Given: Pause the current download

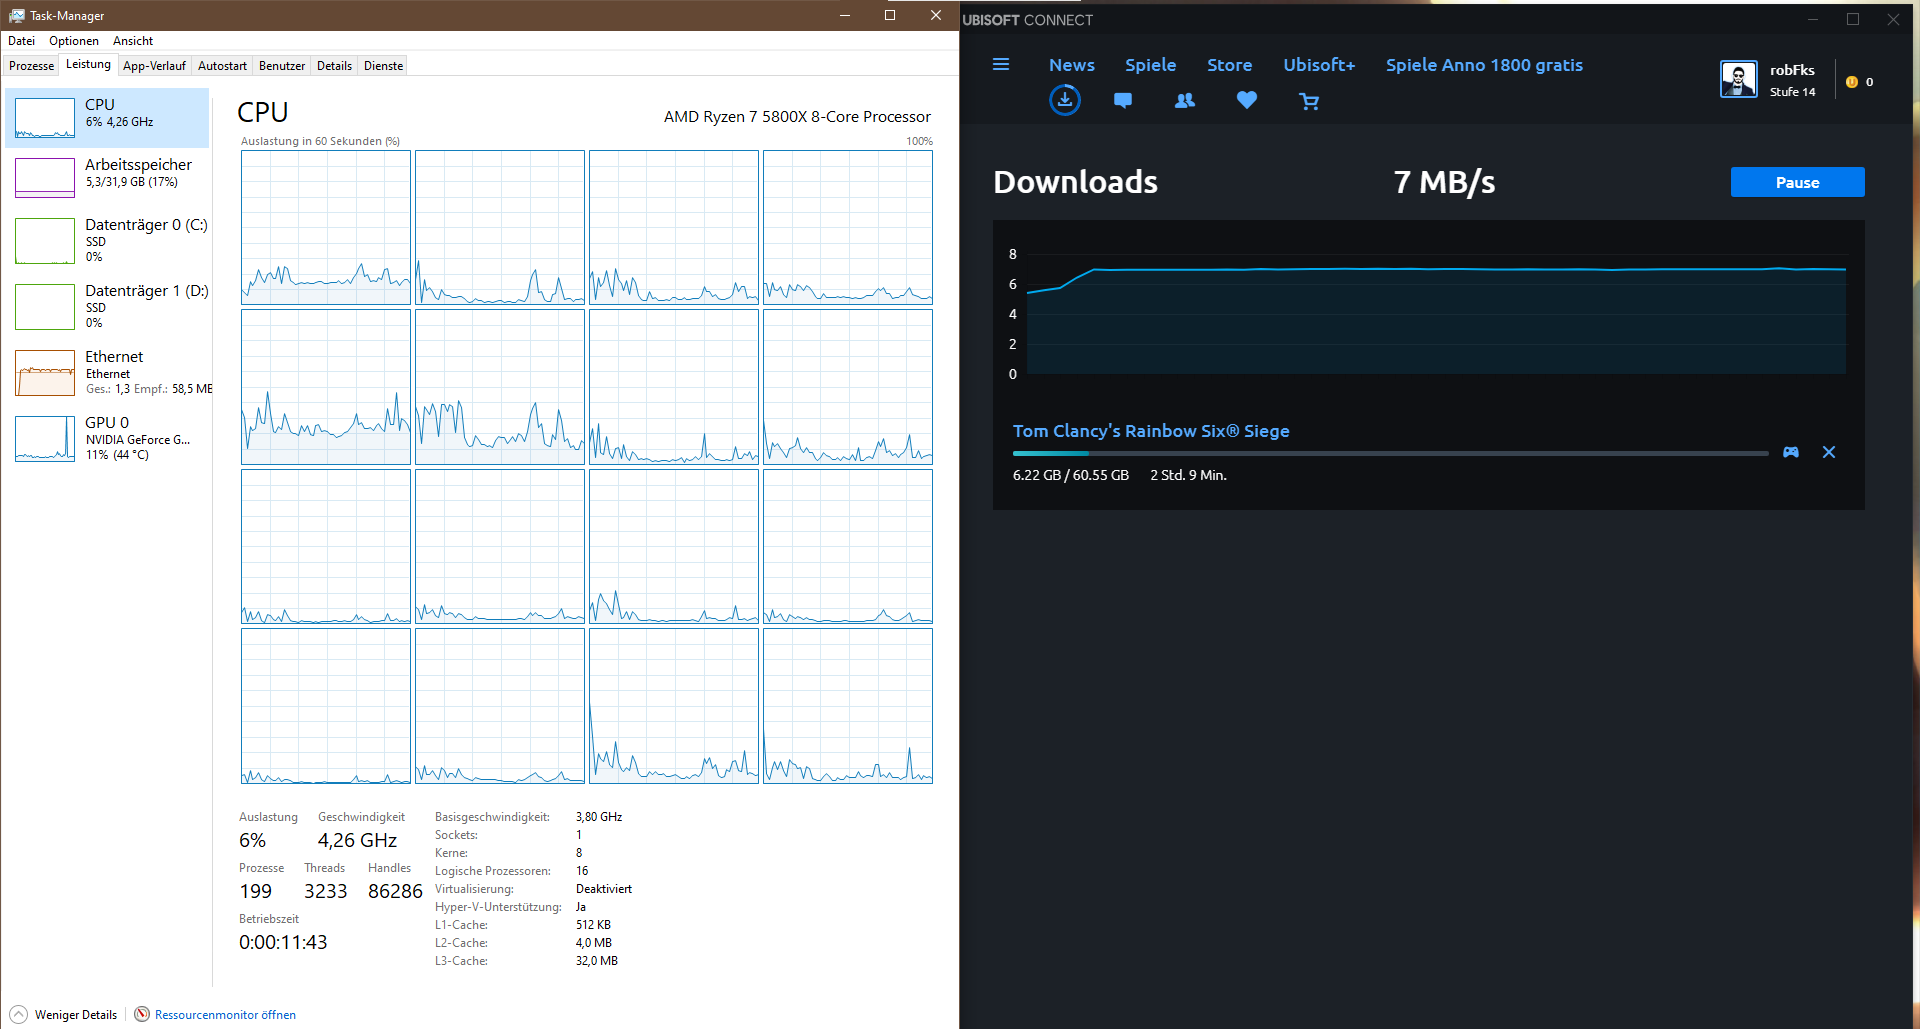Looking at the screenshot, I should (x=1797, y=182).
